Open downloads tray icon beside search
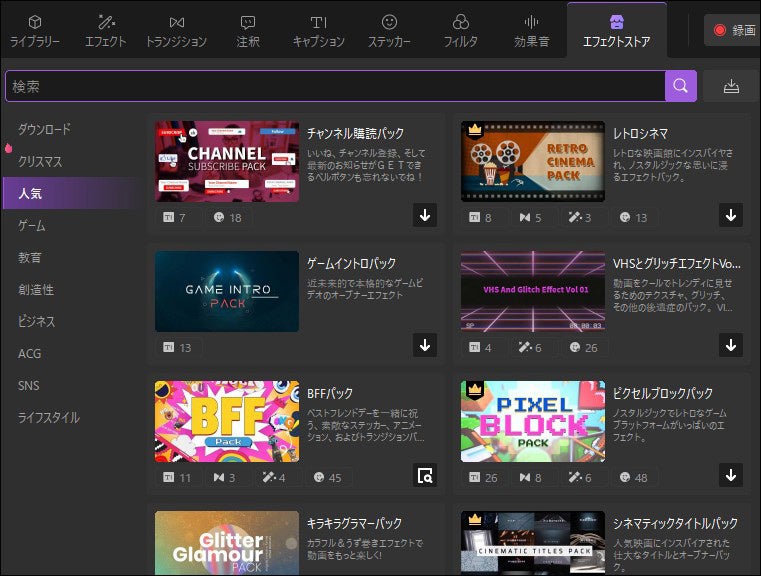Screen dimensions: 761x576 (x=731, y=86)
